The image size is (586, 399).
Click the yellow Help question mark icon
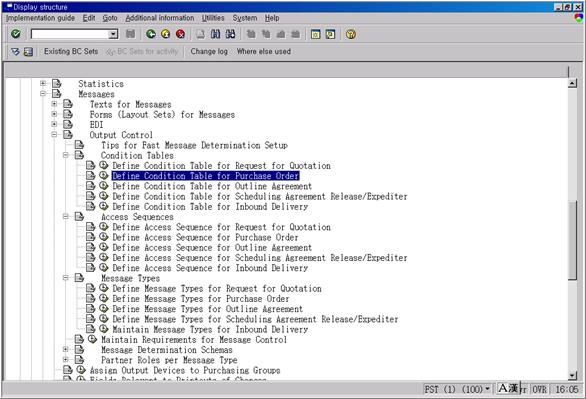[351, 34]
